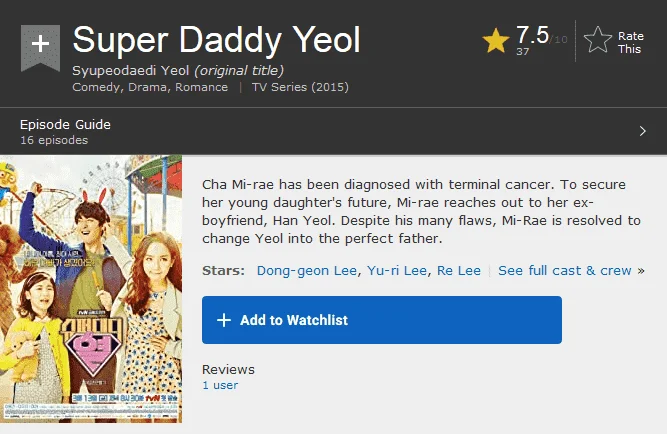Screen dimensions: 667x434
Task: Click the watchlist ribbon bookmark icon
Action: [x=40, y=47]
